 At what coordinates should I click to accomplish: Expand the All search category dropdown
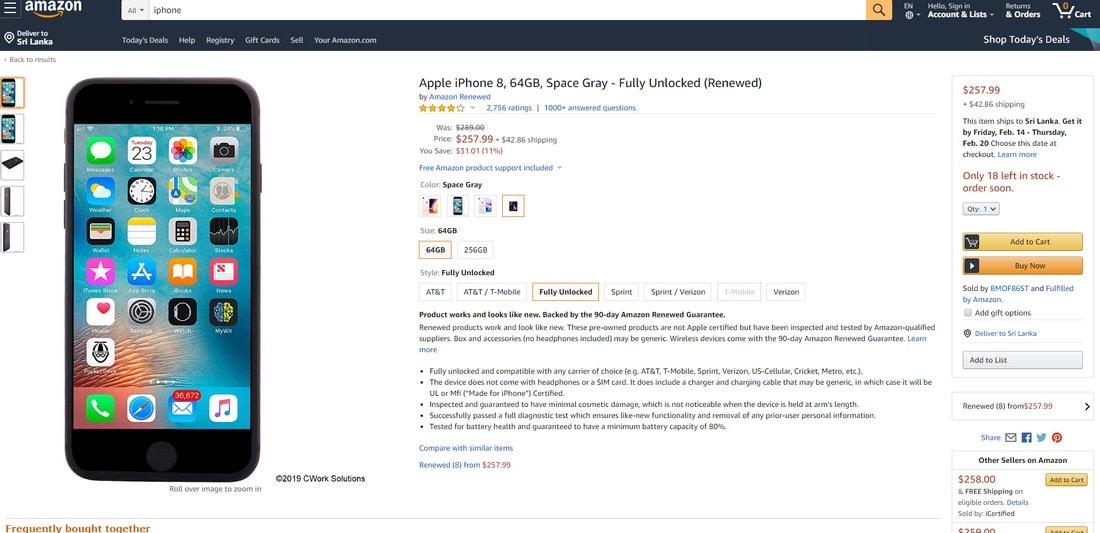(137, 10)
